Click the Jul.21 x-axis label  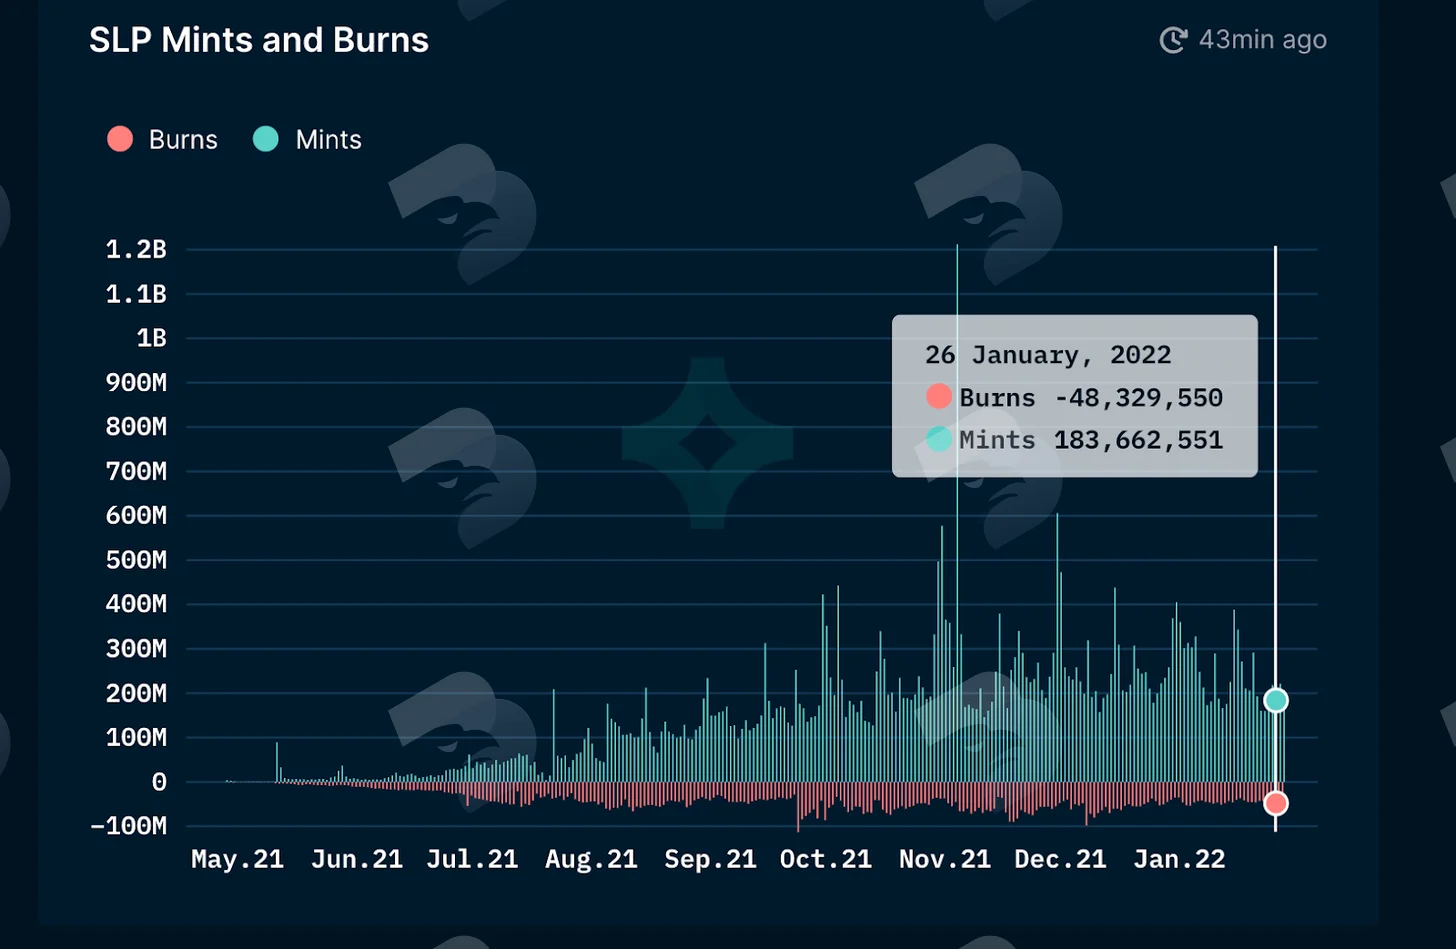point(472,859)
